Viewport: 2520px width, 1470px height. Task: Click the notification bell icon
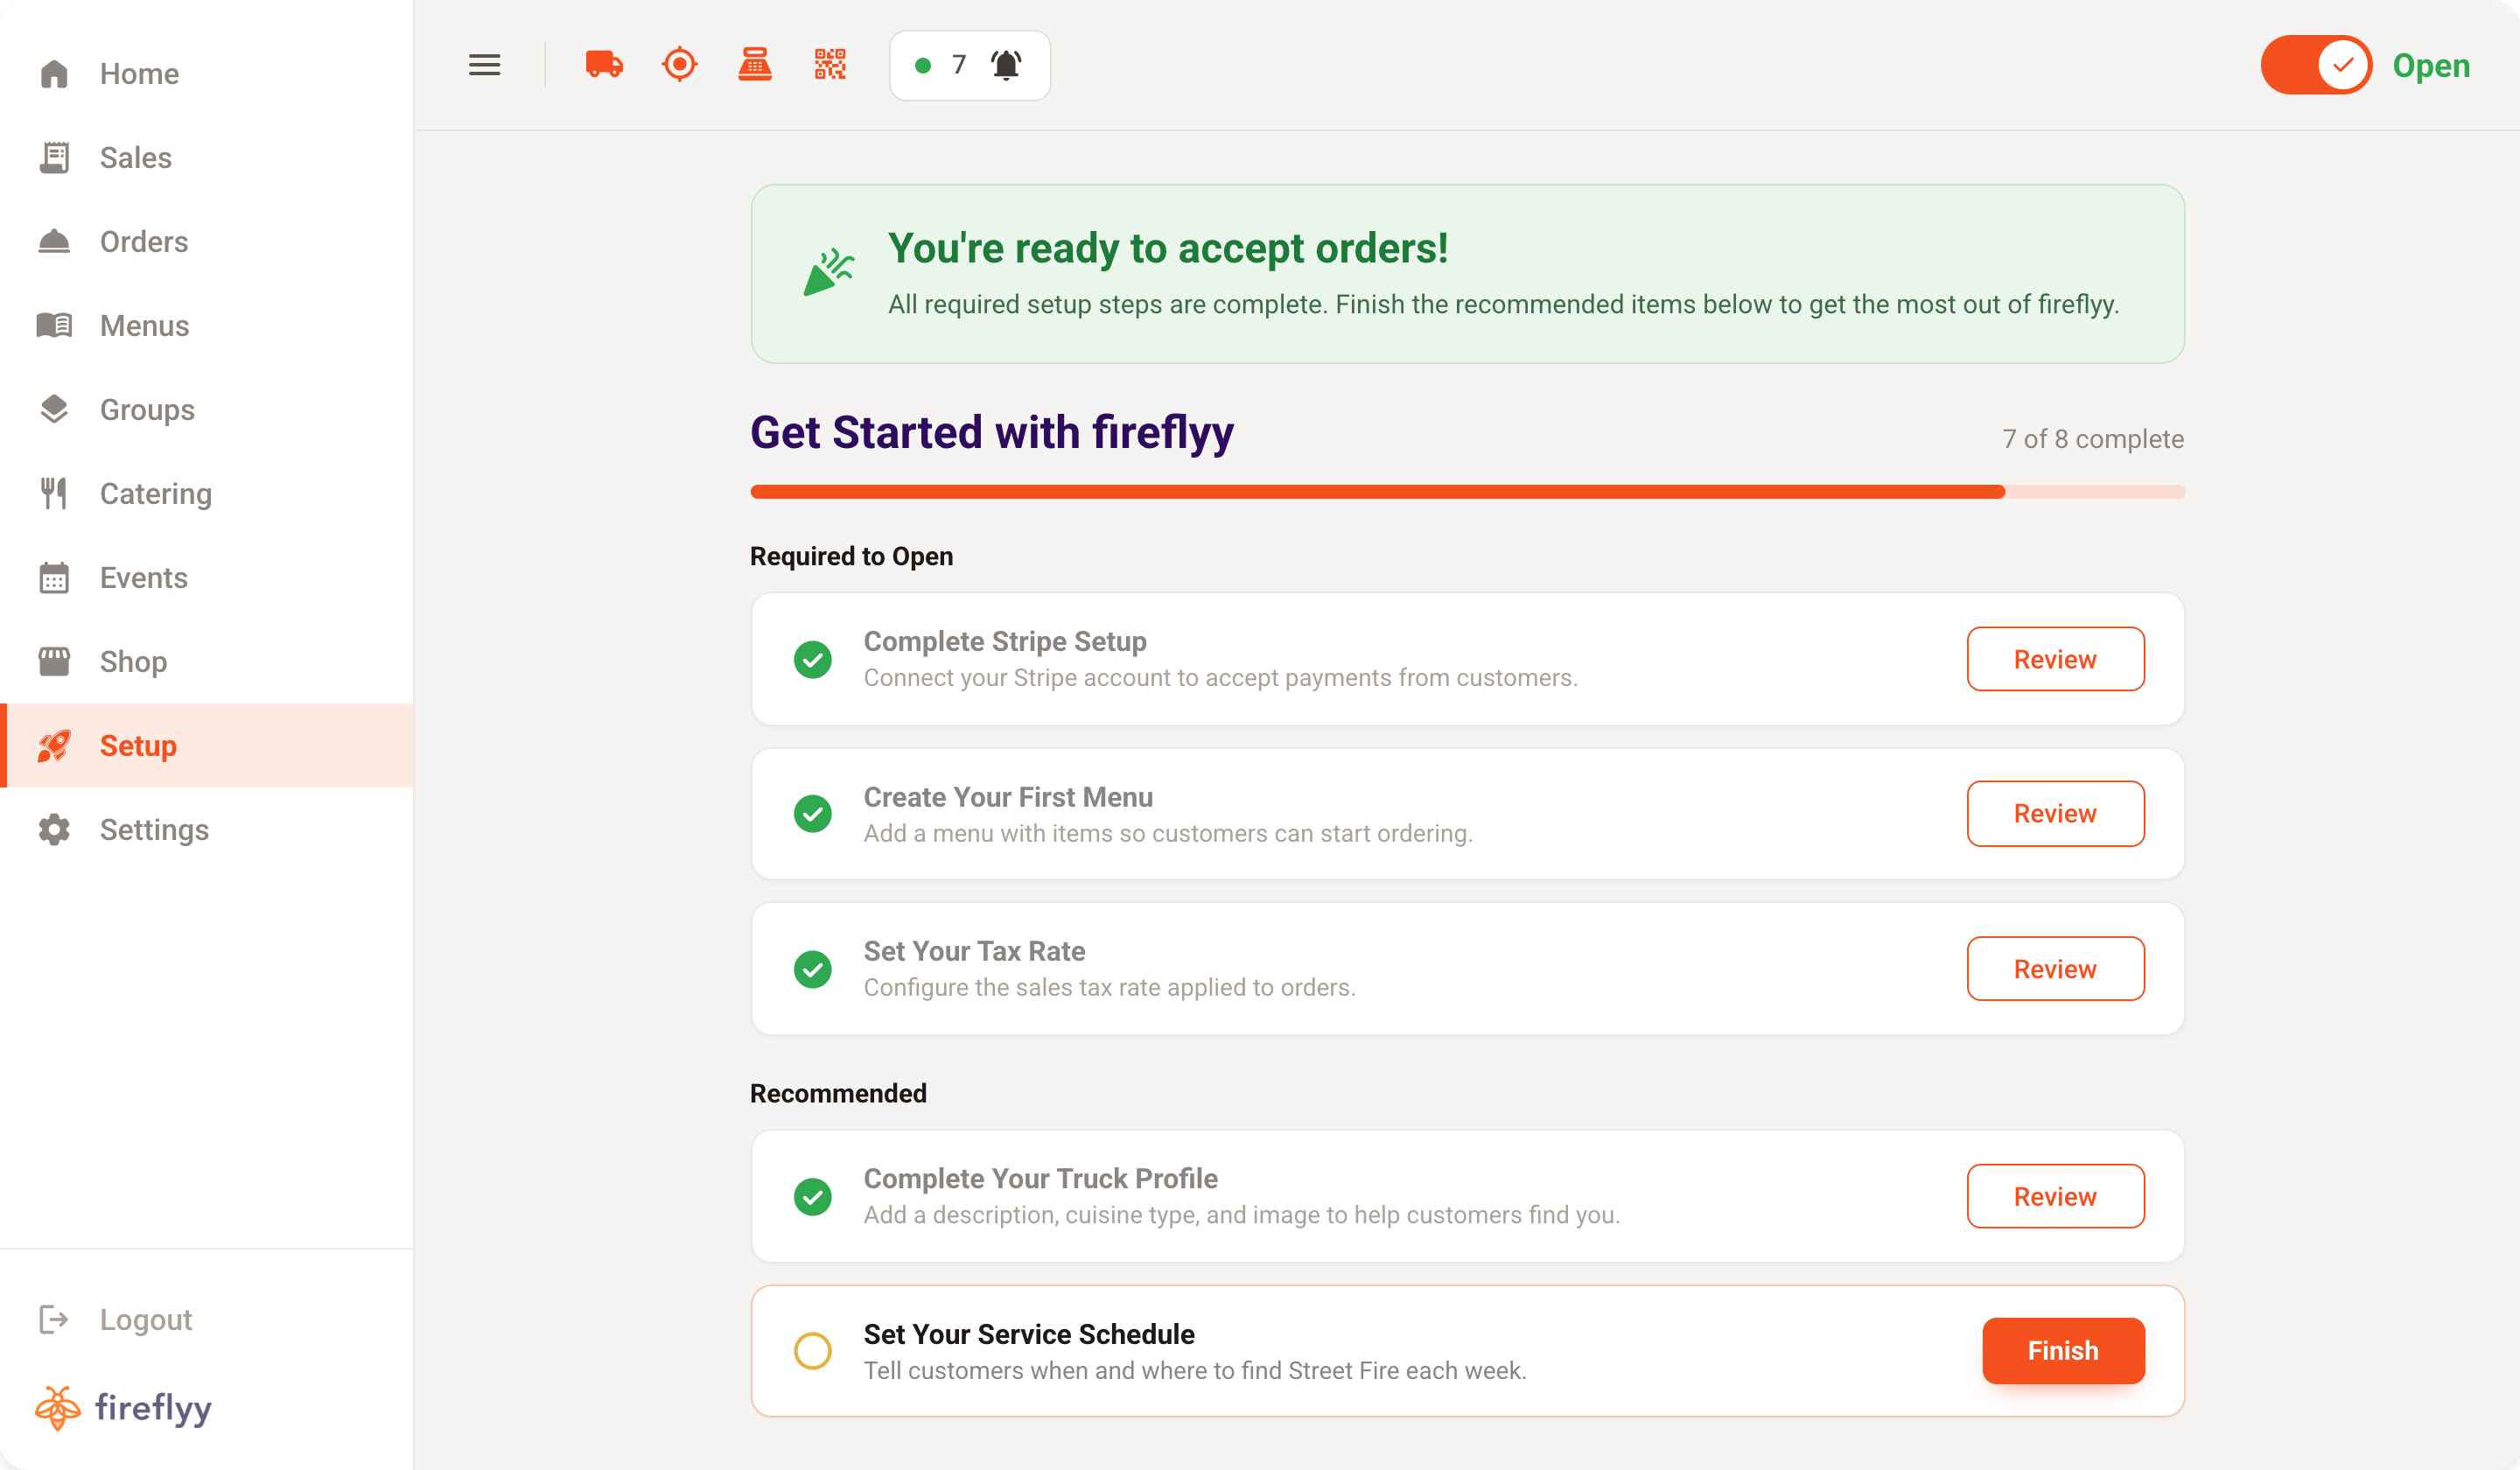(x=1005, y=65)
